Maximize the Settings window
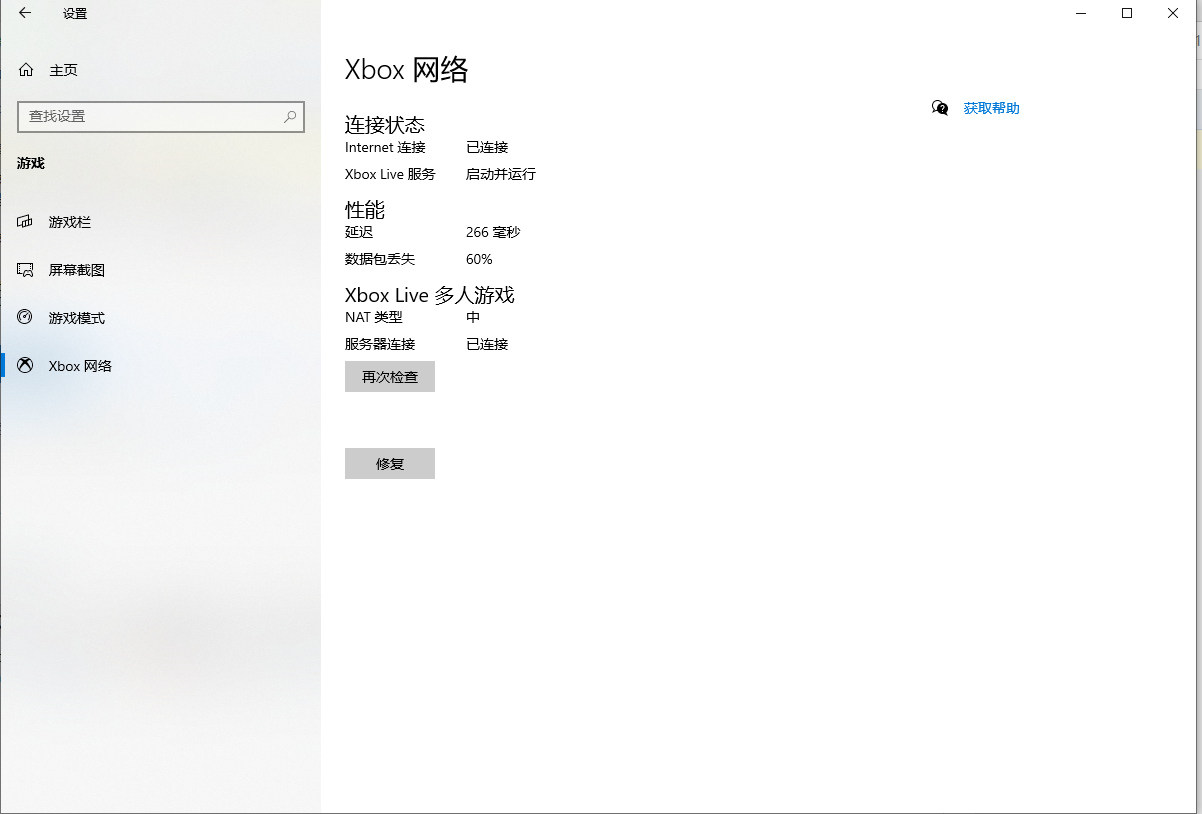 (x=1127, y=13)
